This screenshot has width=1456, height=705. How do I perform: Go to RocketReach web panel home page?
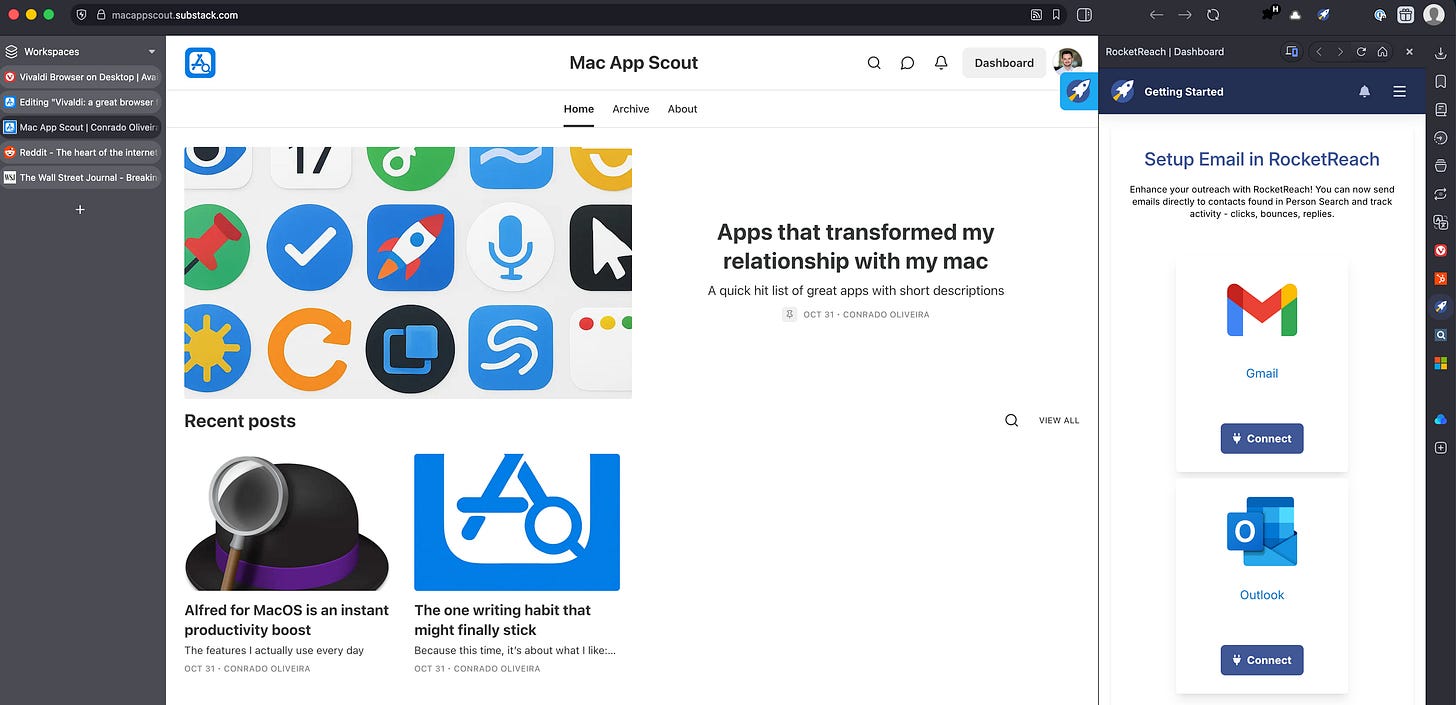click(1382, 51)
